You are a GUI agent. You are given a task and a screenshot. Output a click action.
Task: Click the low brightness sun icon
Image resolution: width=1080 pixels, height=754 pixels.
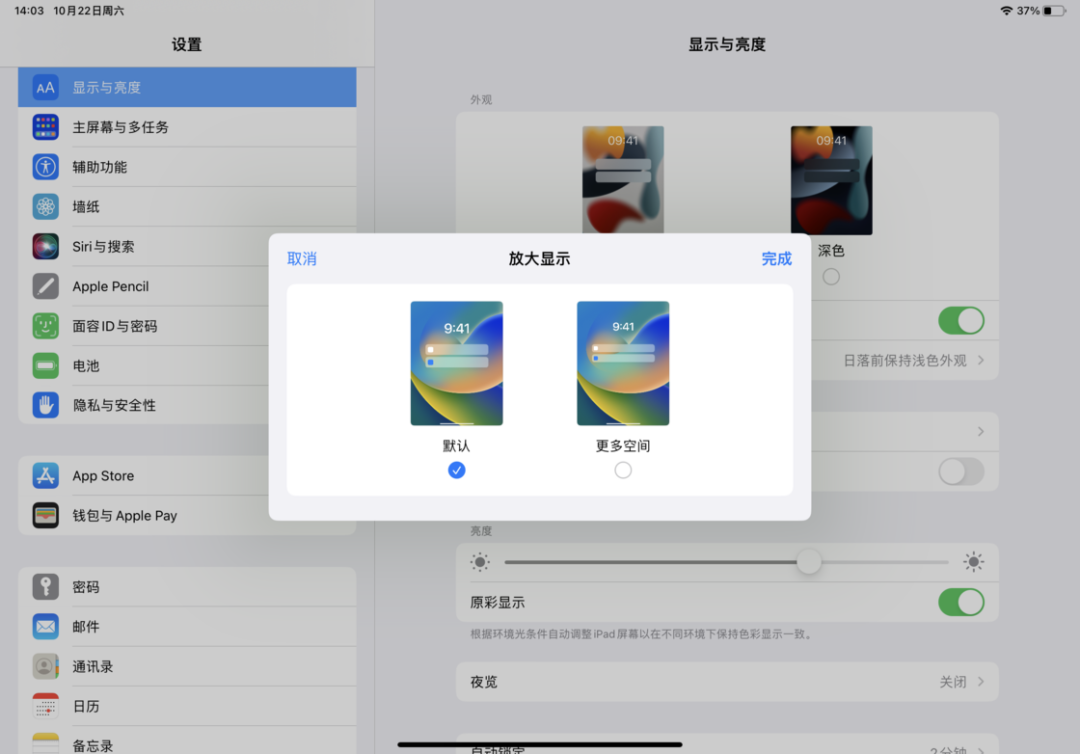(480, 562)
